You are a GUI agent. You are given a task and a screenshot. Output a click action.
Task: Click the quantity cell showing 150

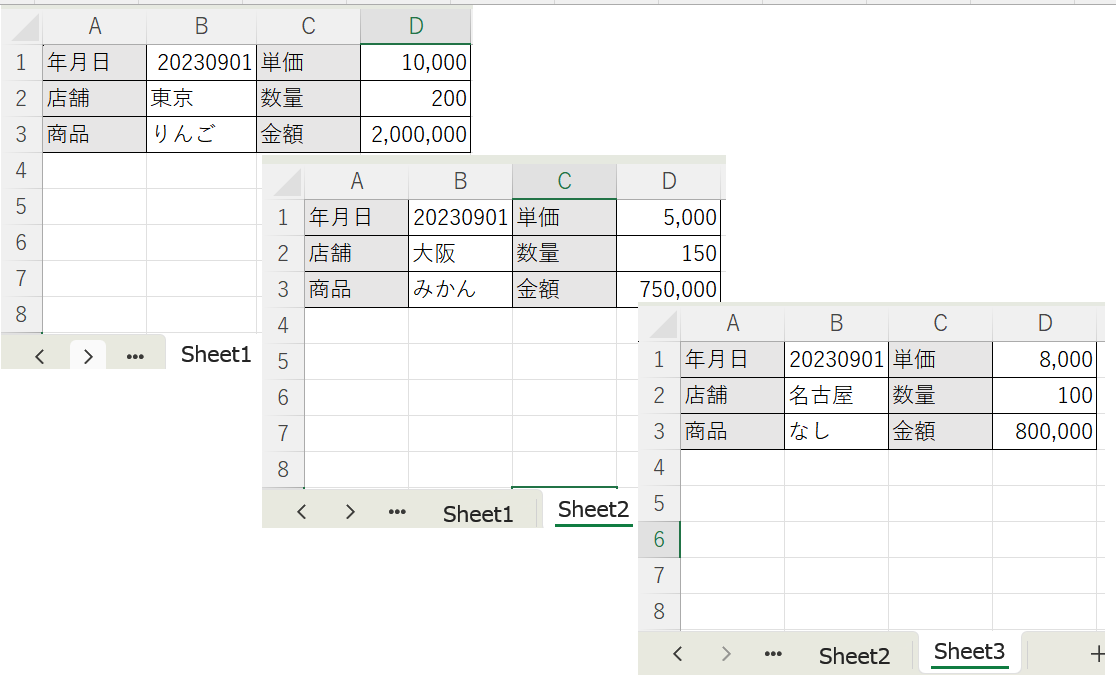[668, 253]
